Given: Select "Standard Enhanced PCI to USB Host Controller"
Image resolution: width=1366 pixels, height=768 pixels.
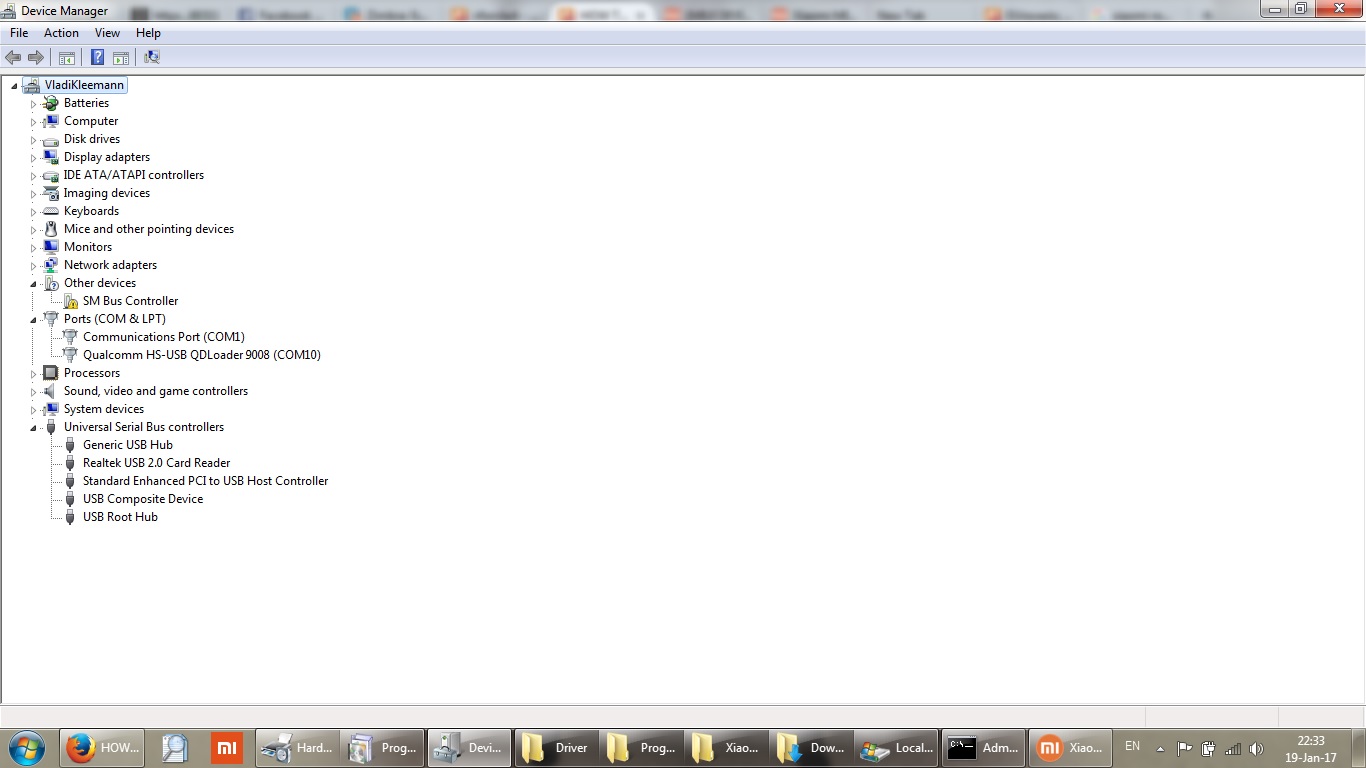Looking at the screenshot, I should [x=206, y=481].
